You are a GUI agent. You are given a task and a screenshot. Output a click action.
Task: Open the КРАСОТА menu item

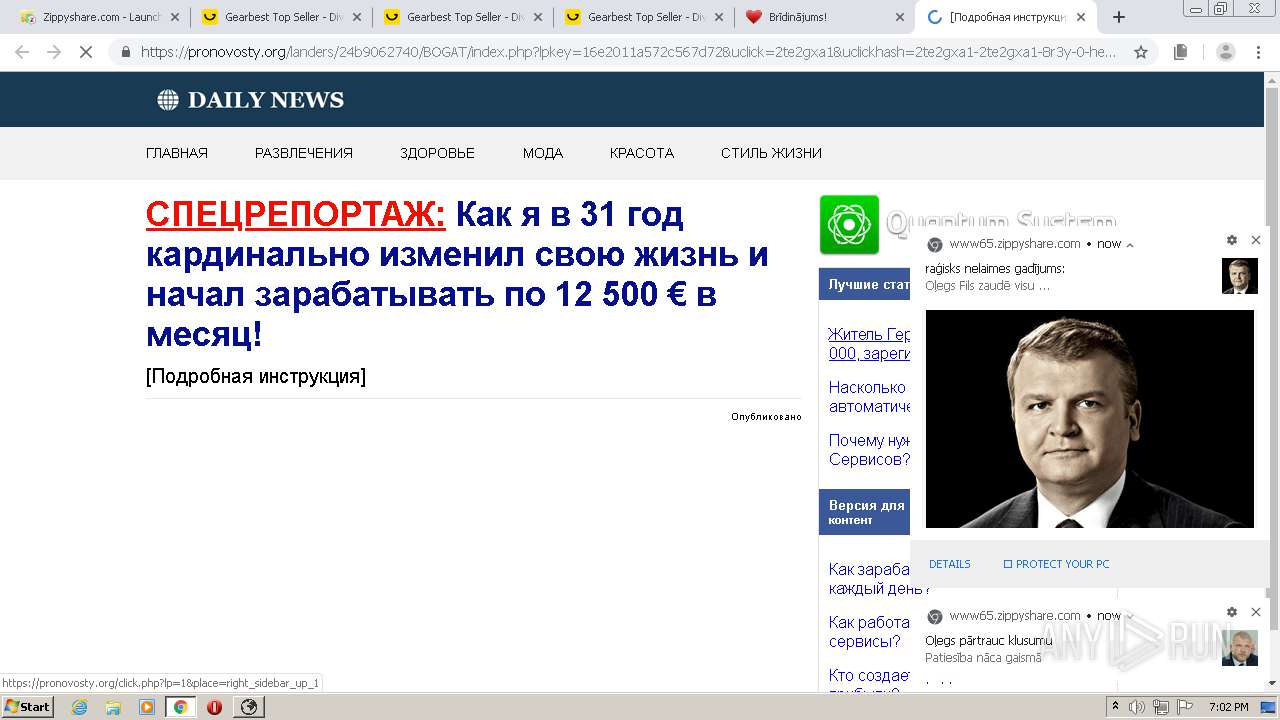coord(642,153)
